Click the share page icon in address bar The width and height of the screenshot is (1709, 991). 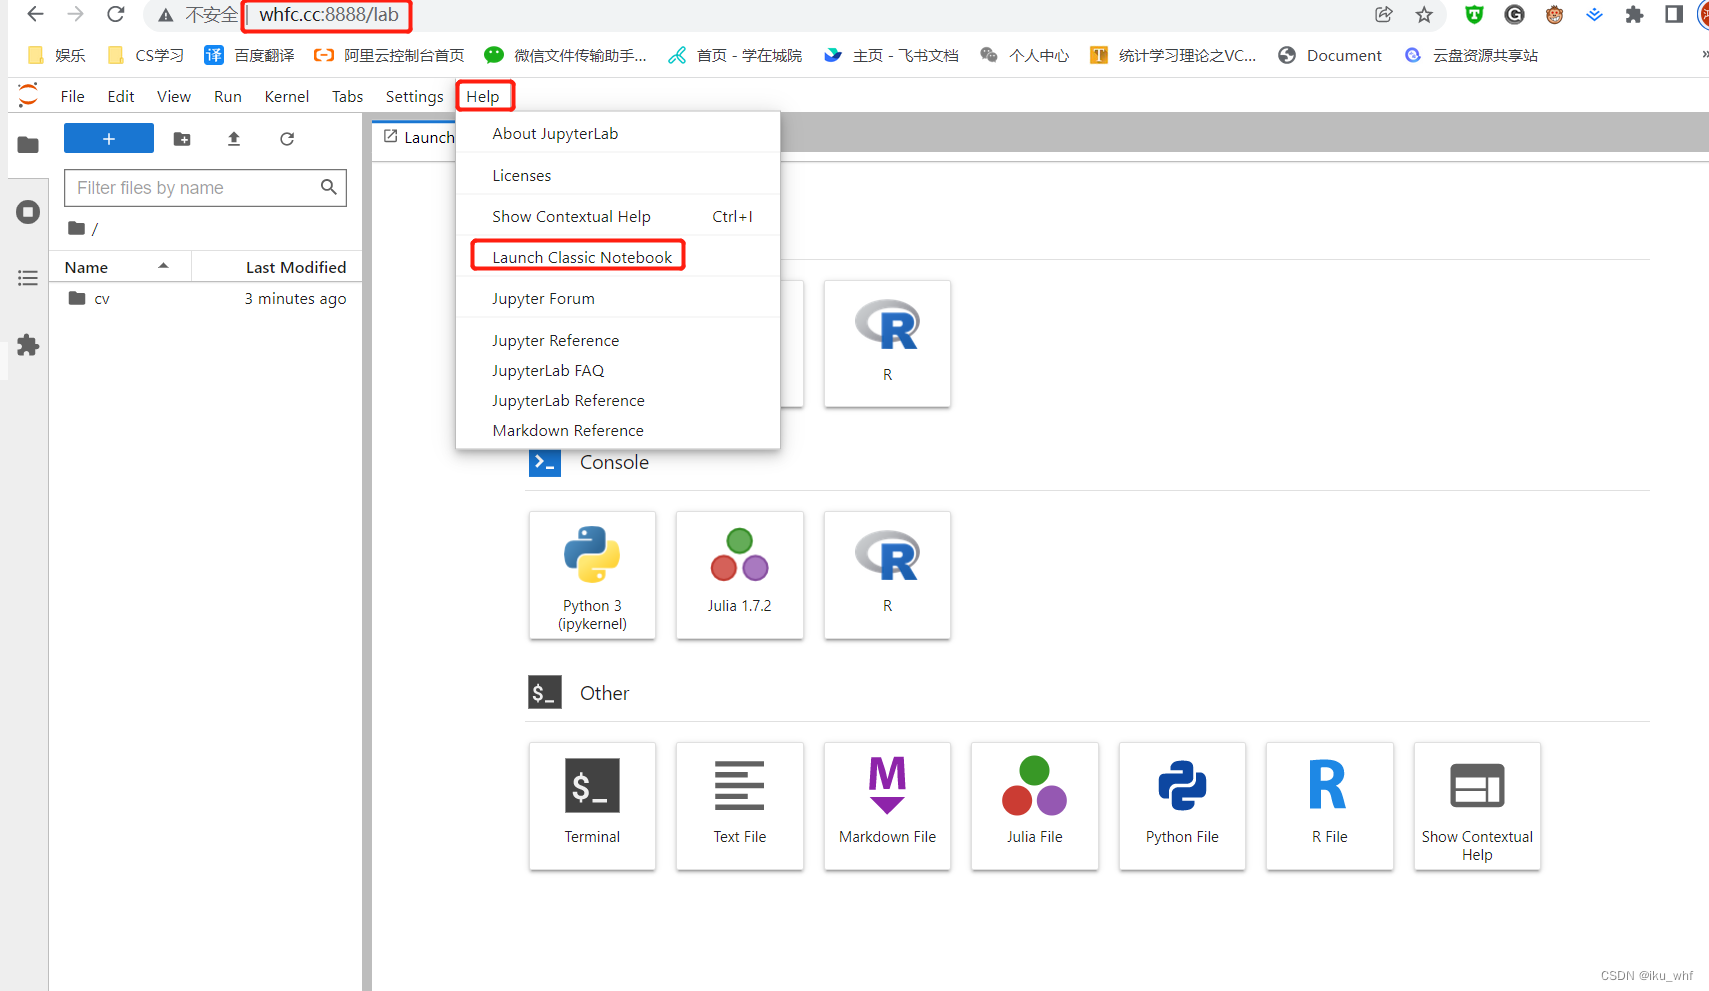[1384, 14]
